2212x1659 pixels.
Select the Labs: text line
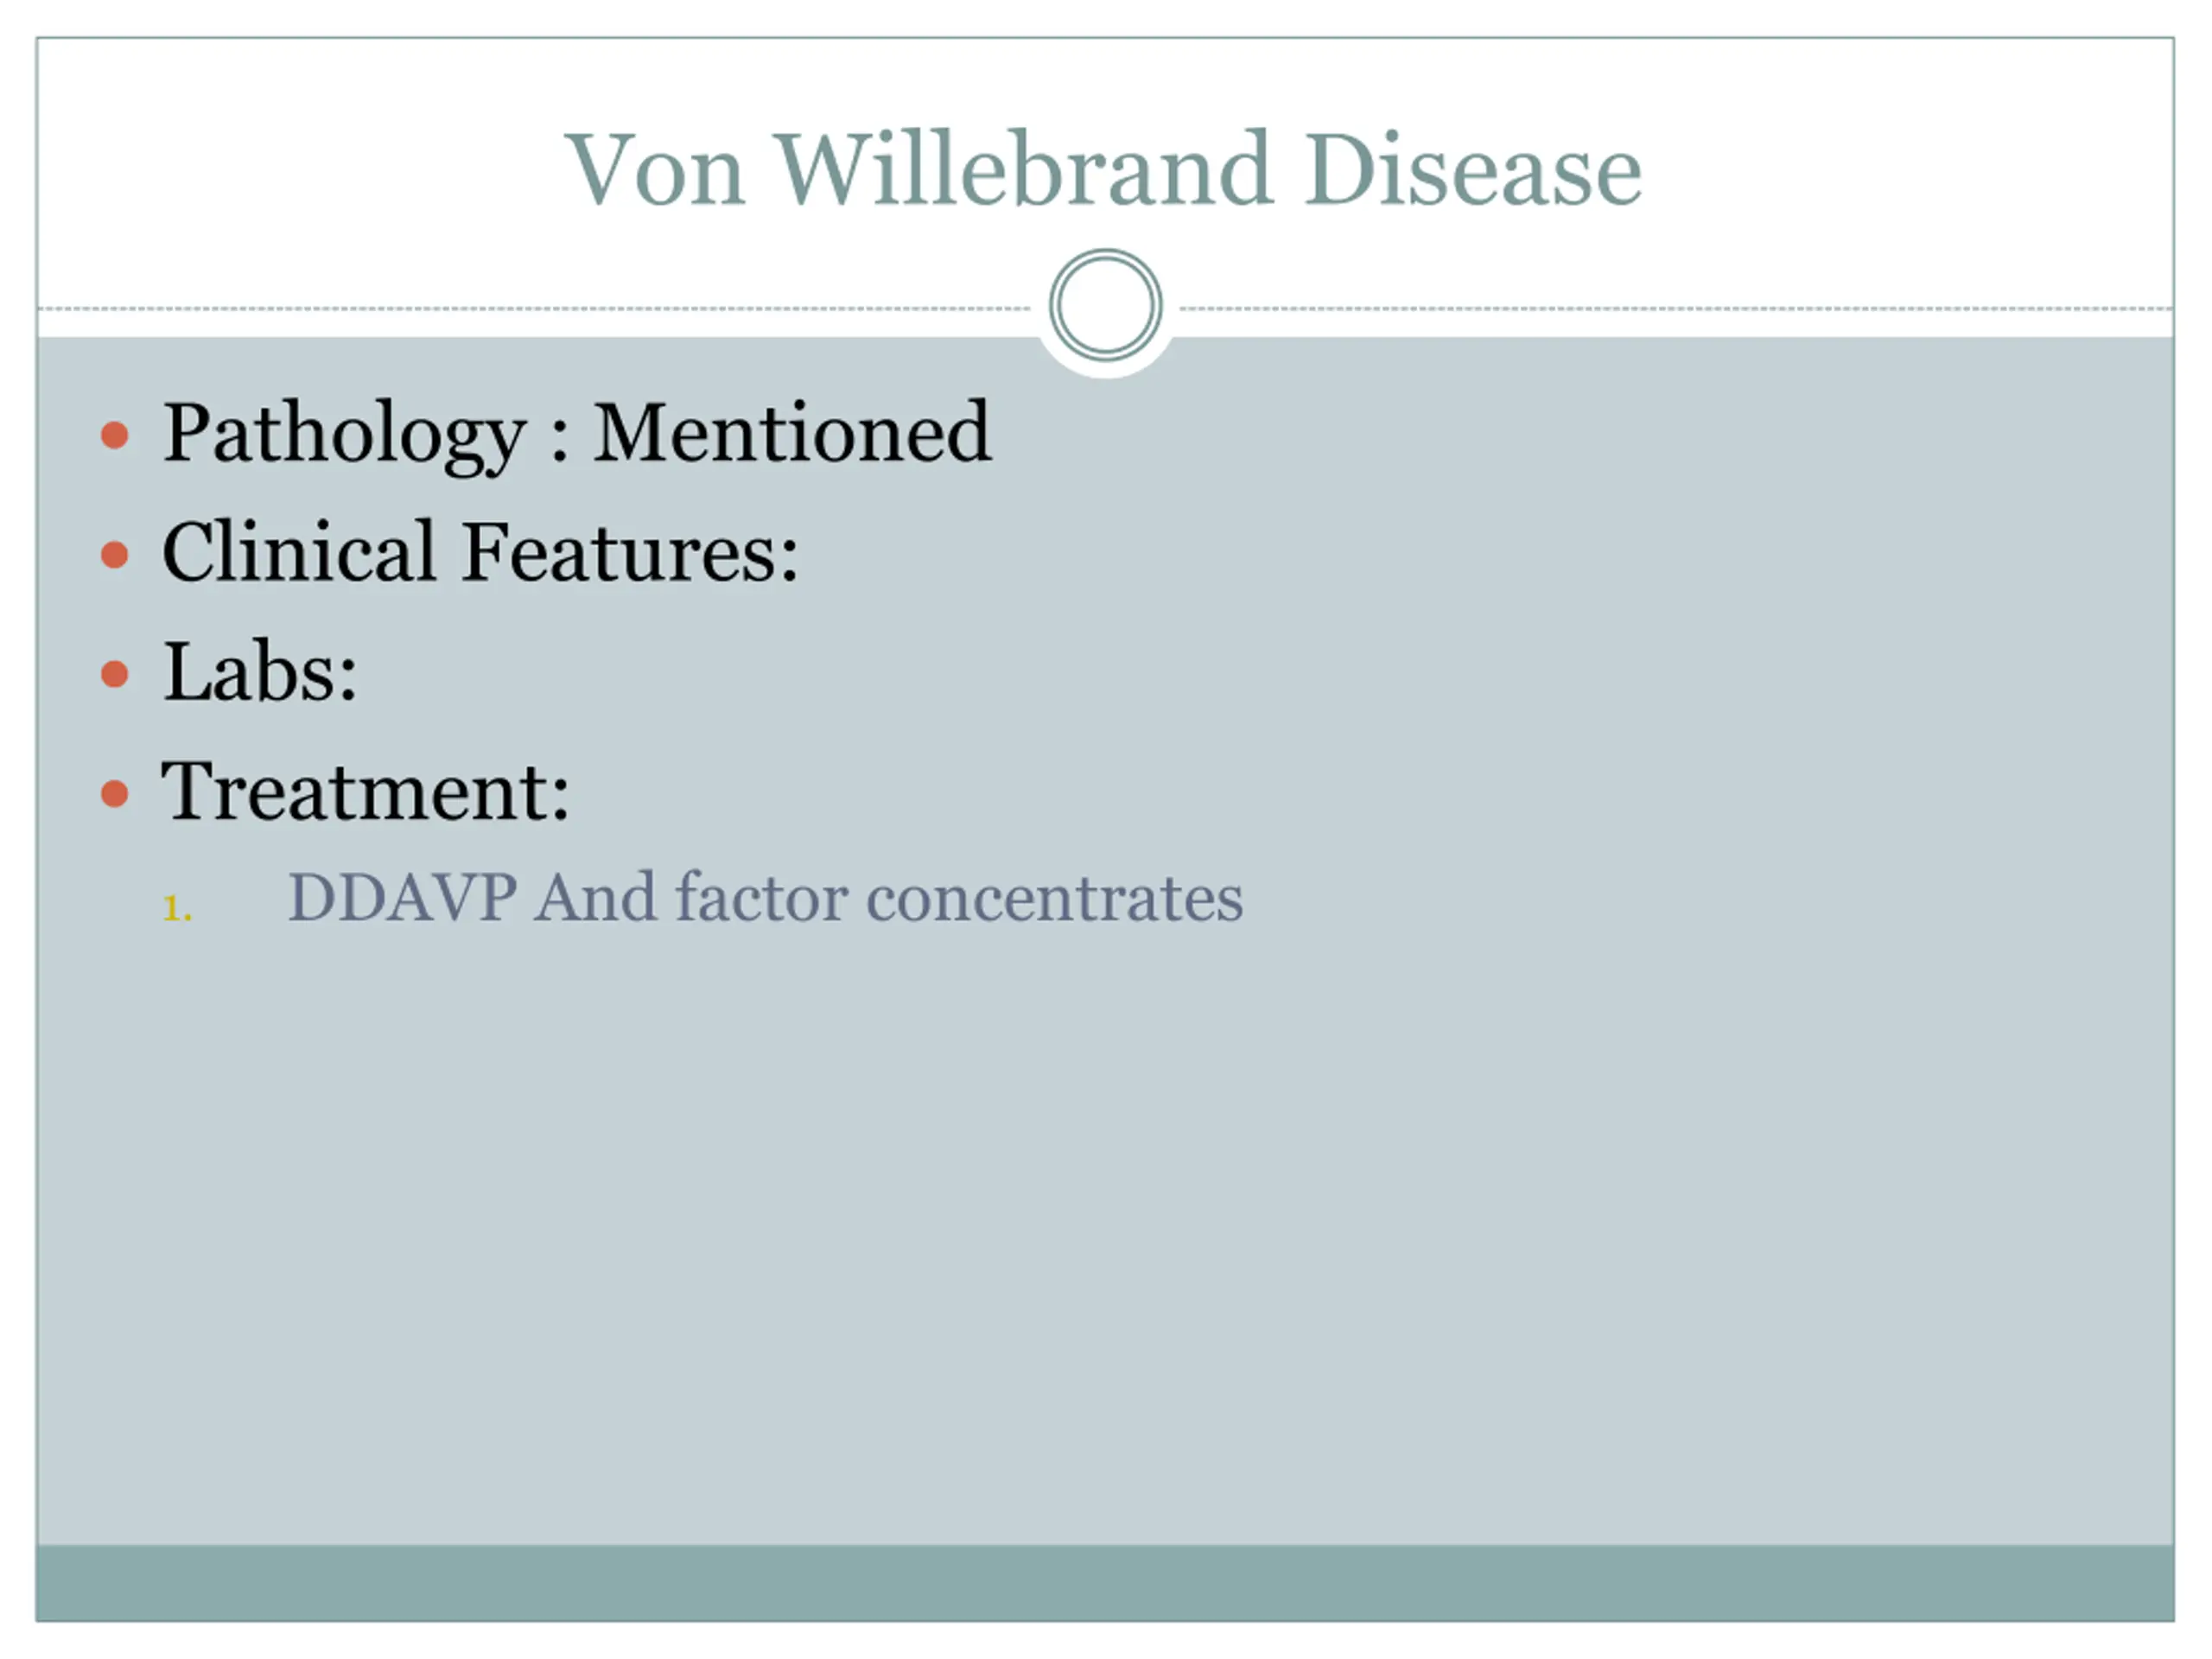tap(260, 671)
